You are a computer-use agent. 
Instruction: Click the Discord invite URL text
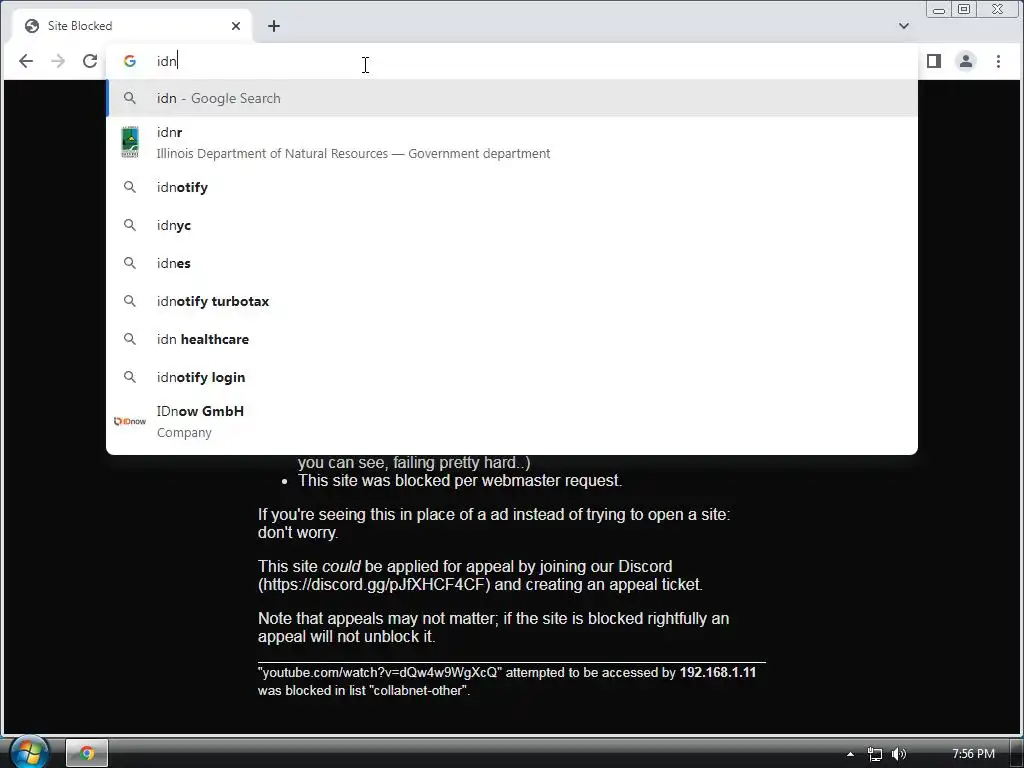[374, 584]
